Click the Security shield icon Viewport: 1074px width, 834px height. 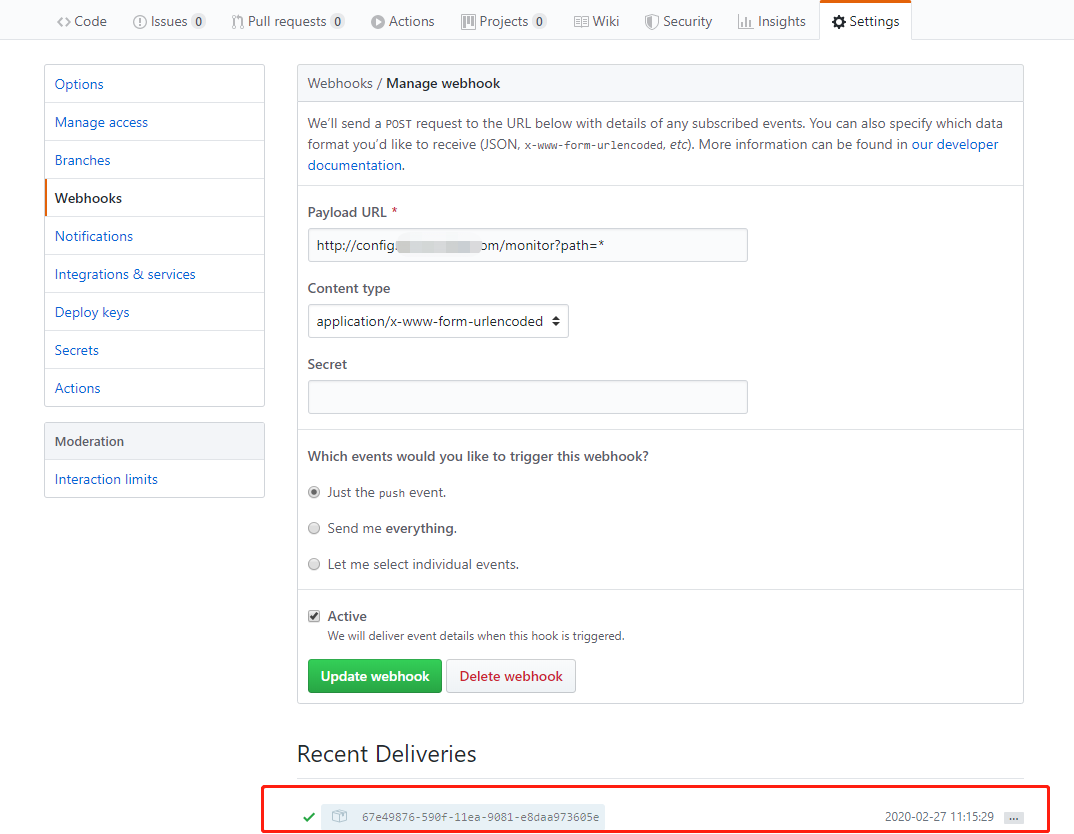coord(651,22)
